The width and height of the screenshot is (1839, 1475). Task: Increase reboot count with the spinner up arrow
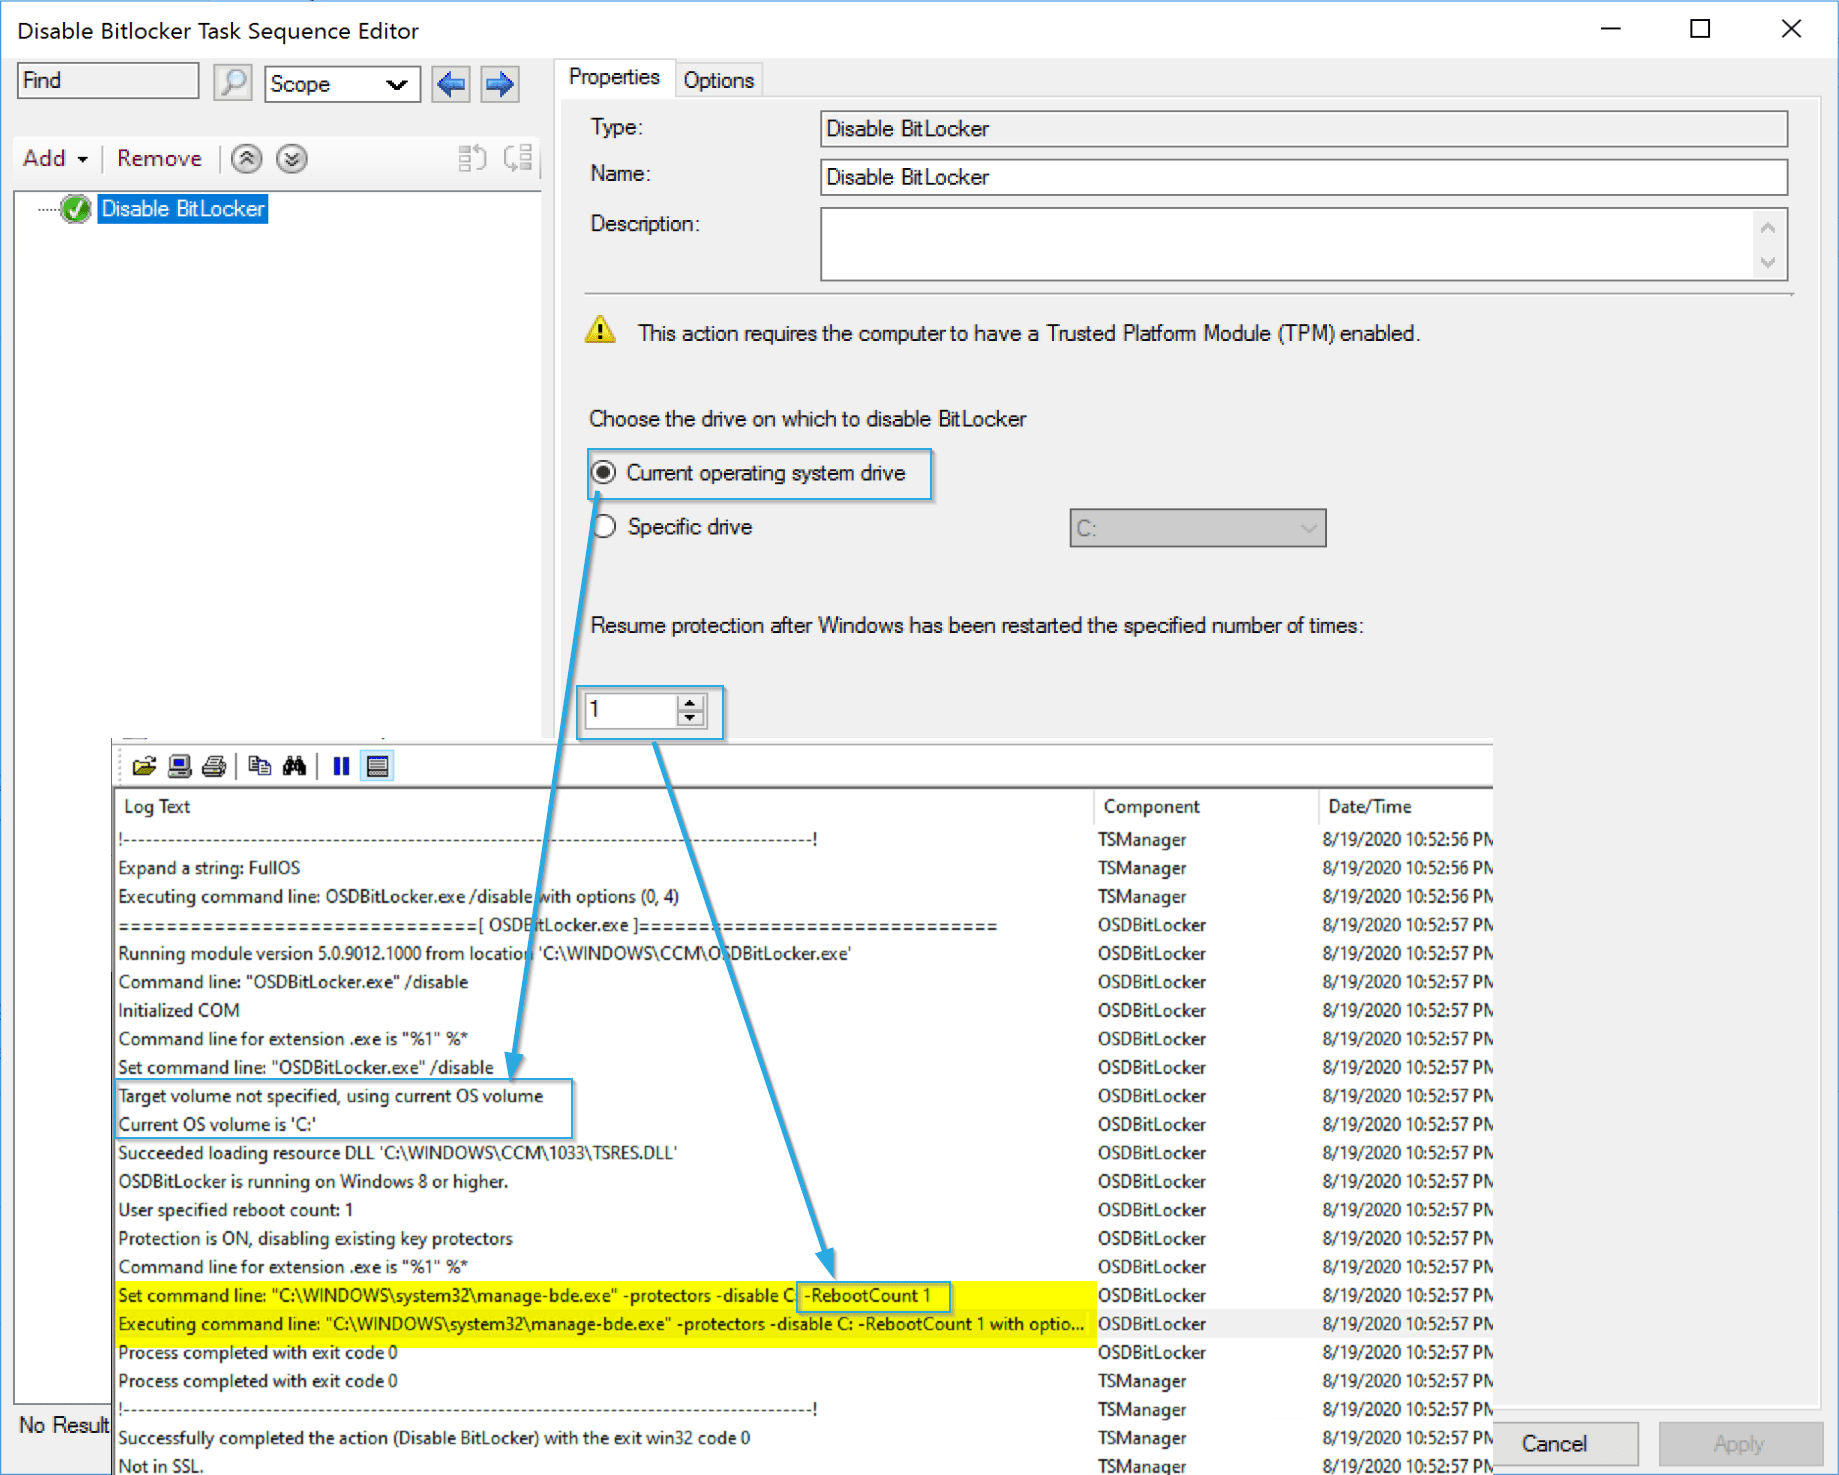click(x=690, y=703)
